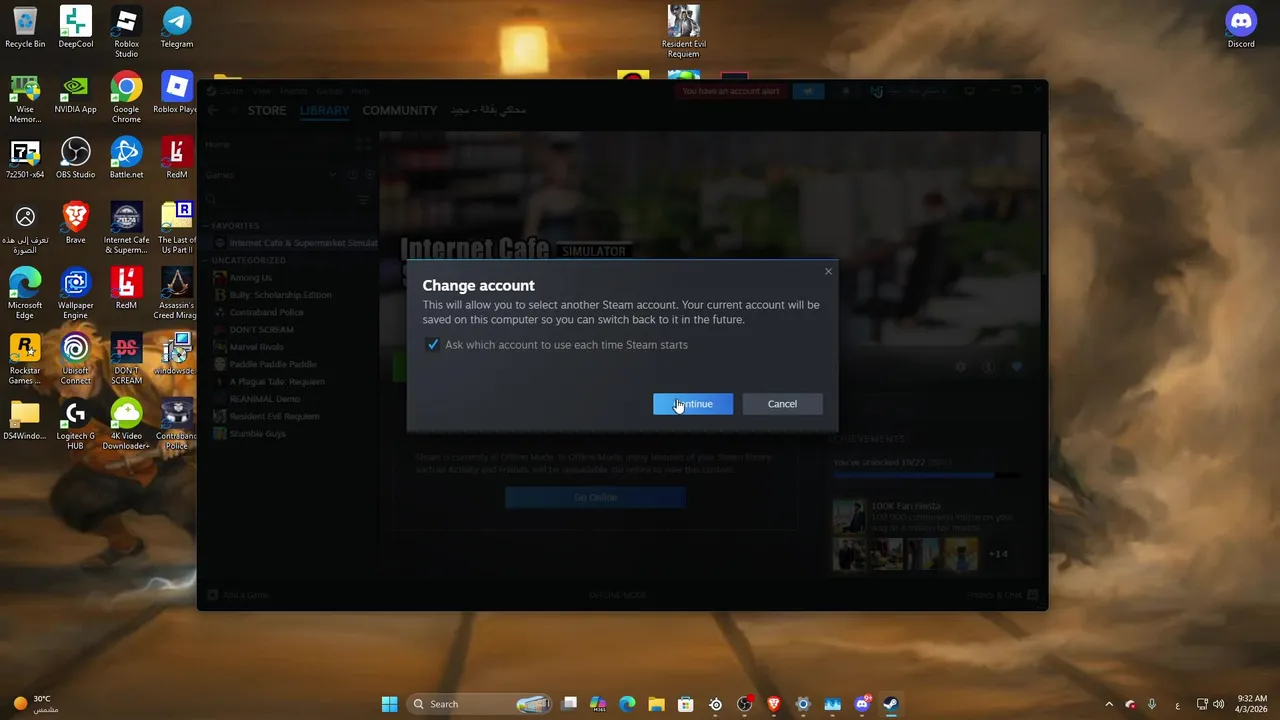Click the taskbar Search box
Image resolution: width=1280 pixels, height=720 pixels.
point(481,704)
